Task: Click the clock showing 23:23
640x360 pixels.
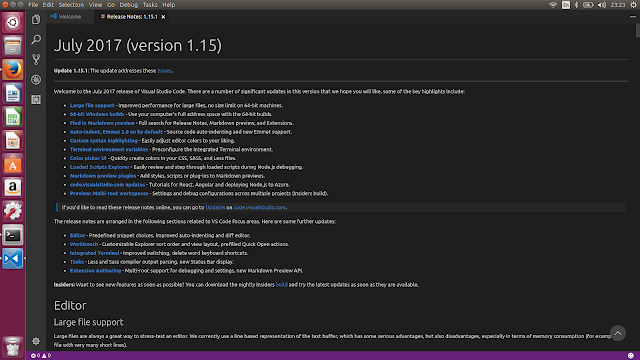Action: [x=618, y=5]
